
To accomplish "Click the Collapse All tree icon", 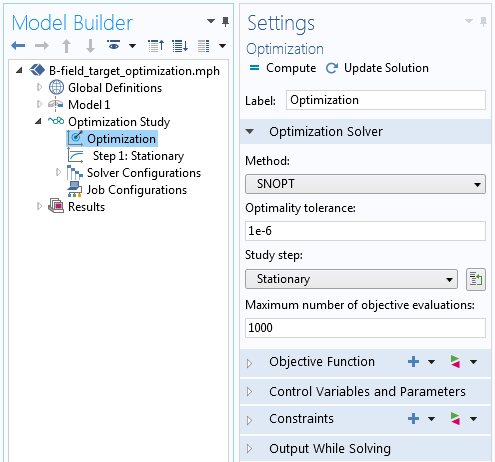I will click(x=156, y=46).
